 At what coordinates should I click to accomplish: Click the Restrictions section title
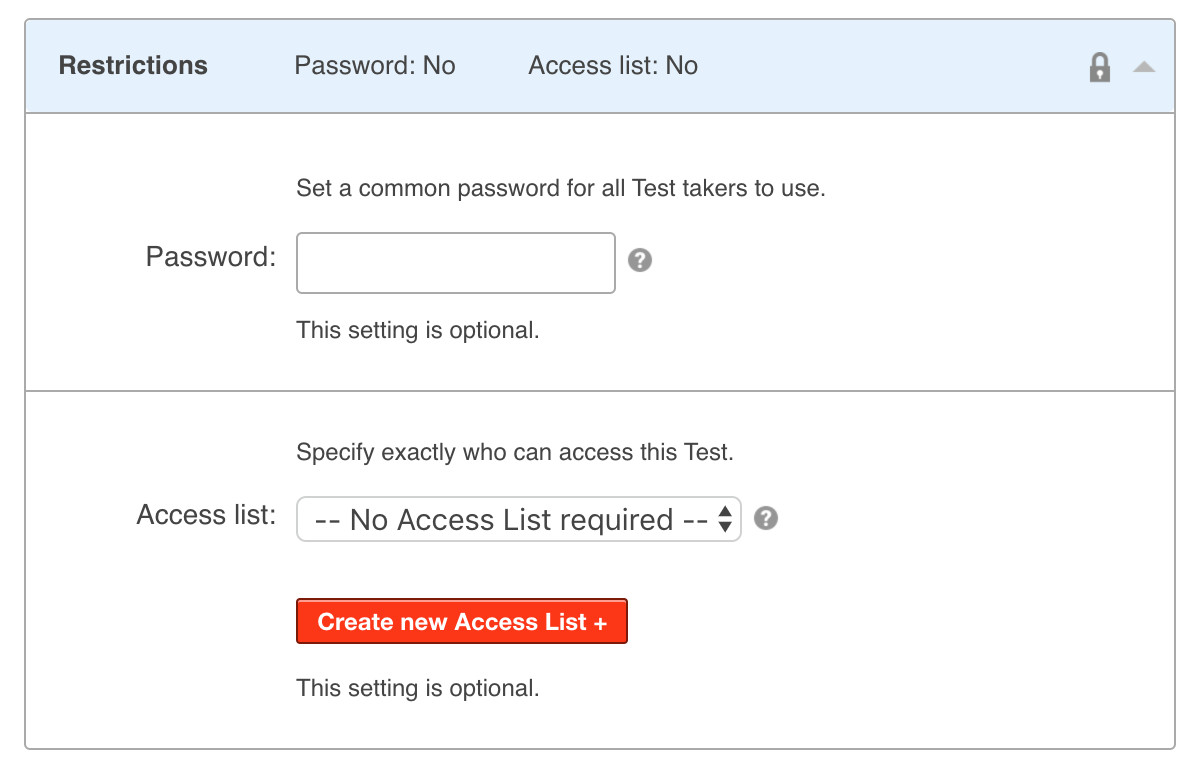[133, 66]
